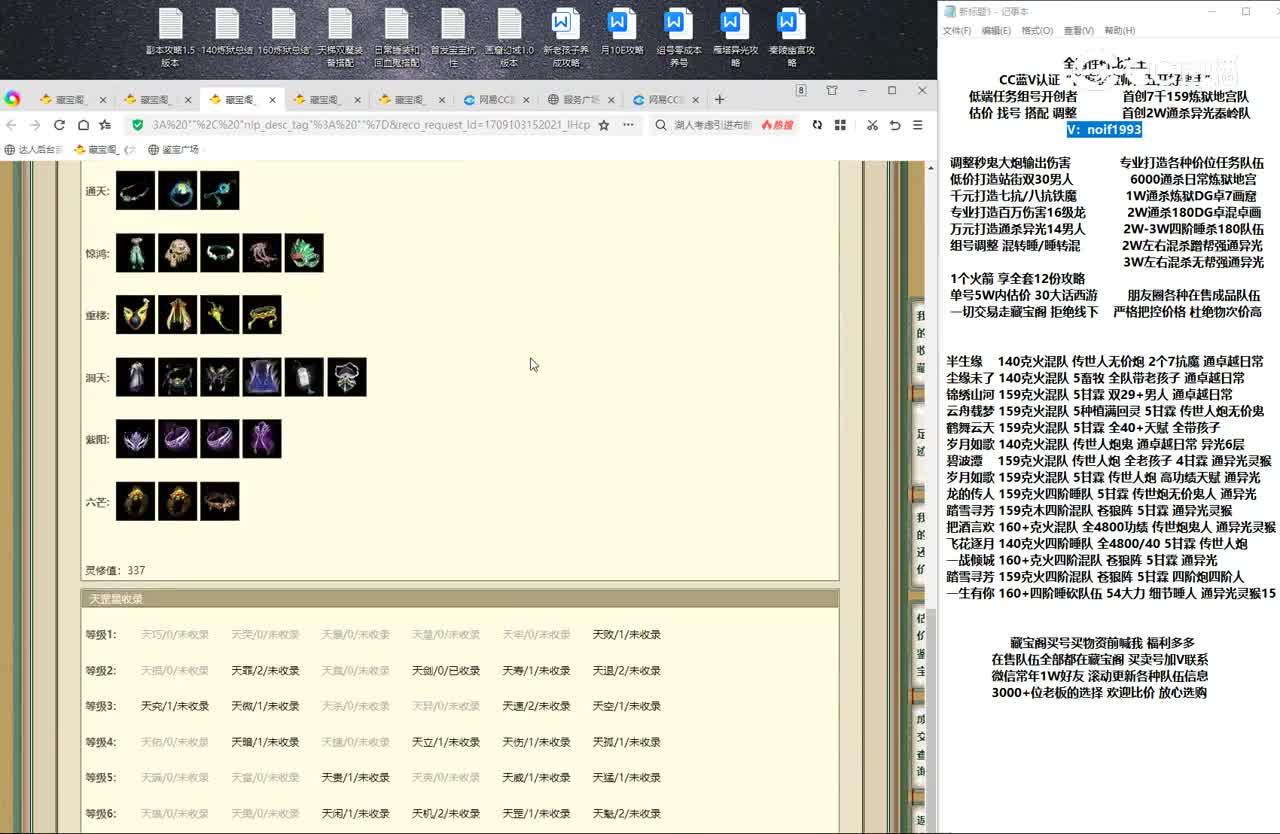
Task: Click the 天贵/1/未收录 entry
Action: tap(356, 777)
